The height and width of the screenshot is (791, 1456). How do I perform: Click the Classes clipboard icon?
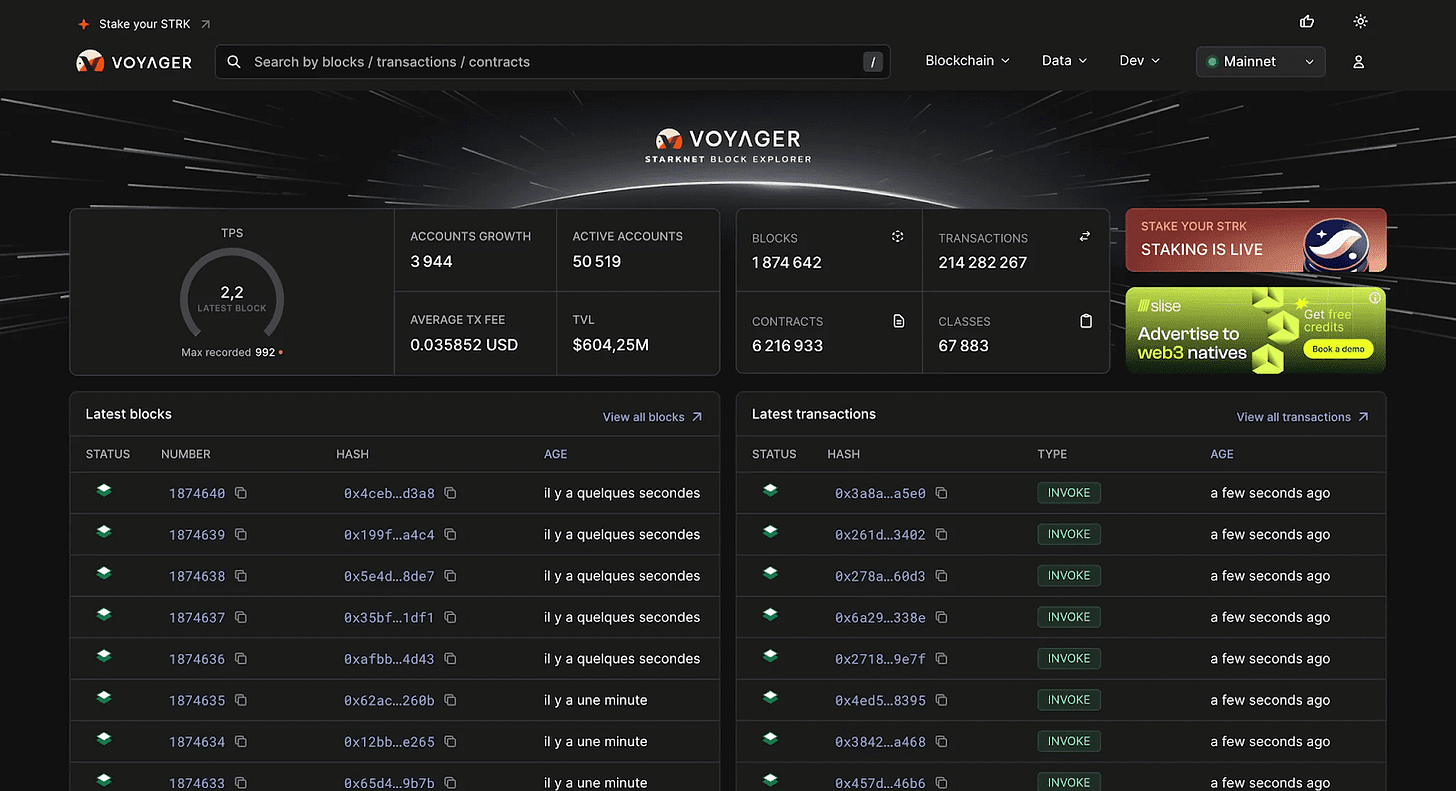tap(1086, 321)
